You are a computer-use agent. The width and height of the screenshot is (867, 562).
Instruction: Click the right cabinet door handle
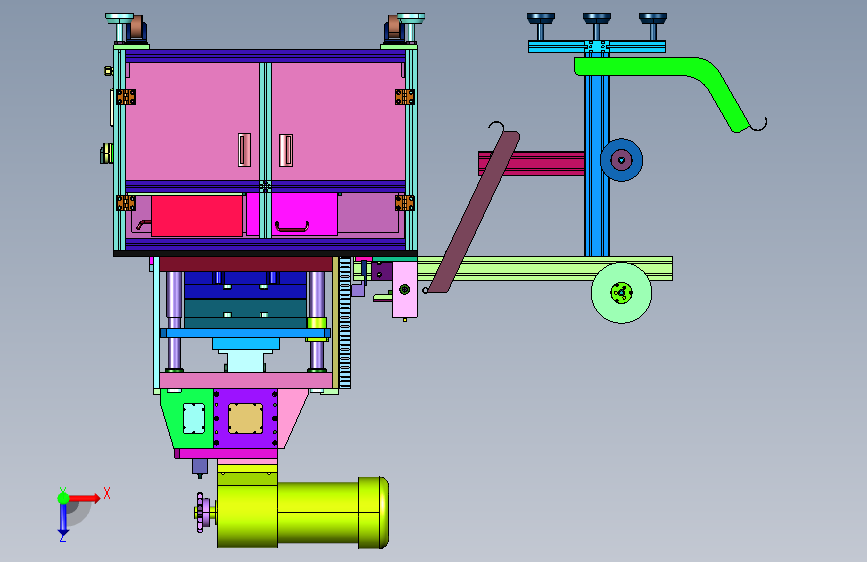tap(286, 150)
